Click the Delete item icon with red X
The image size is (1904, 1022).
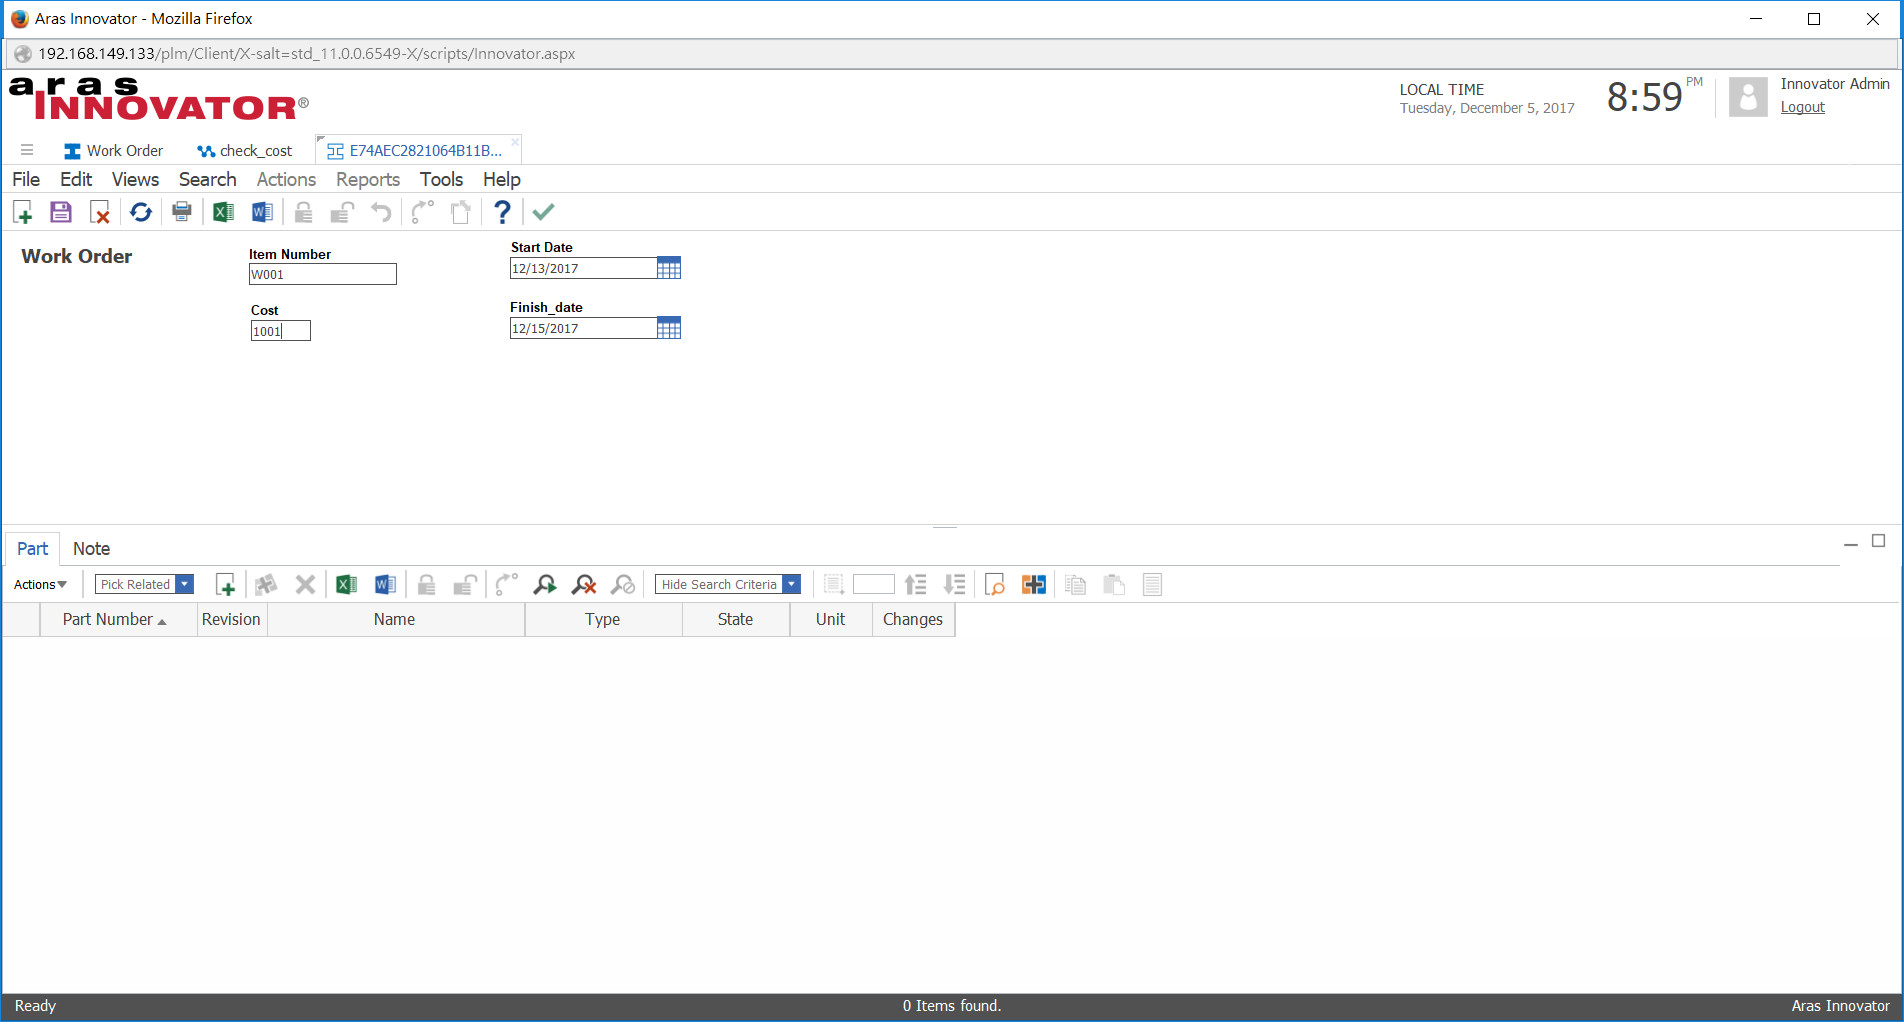pos(99,212)
